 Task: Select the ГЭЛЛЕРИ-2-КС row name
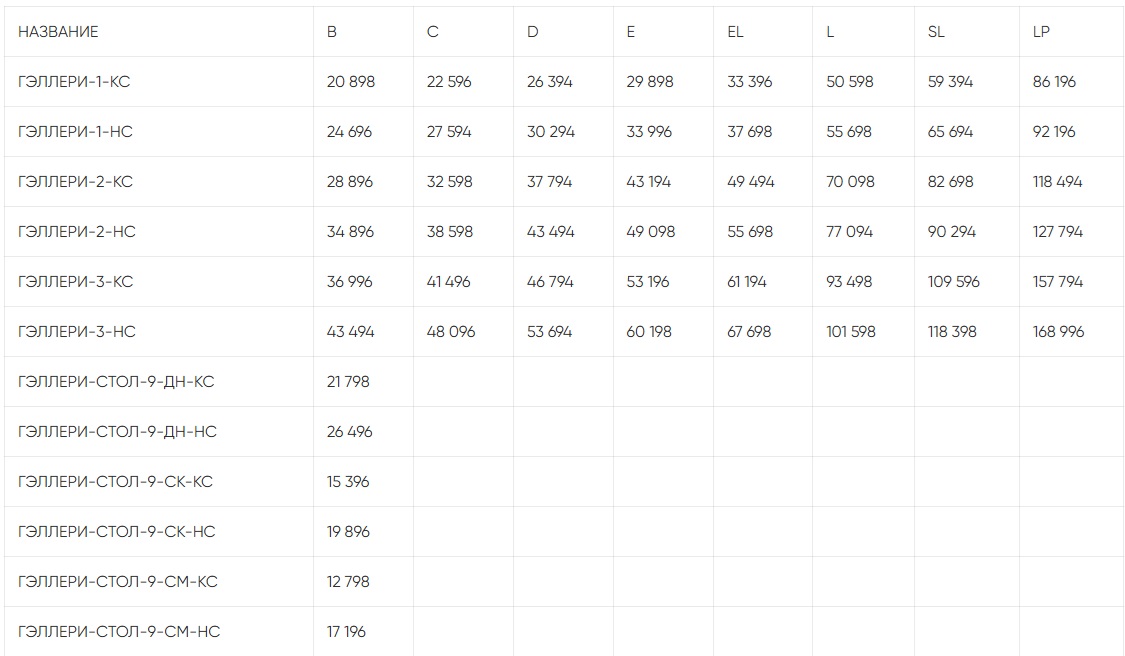pyautogui.click(x=75, y=182)
